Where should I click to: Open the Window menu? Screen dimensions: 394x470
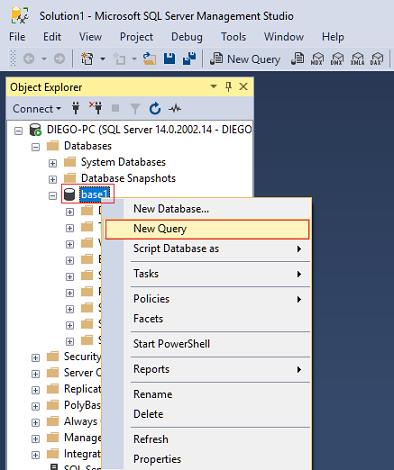pyautogui.click(x=284, y=37)
